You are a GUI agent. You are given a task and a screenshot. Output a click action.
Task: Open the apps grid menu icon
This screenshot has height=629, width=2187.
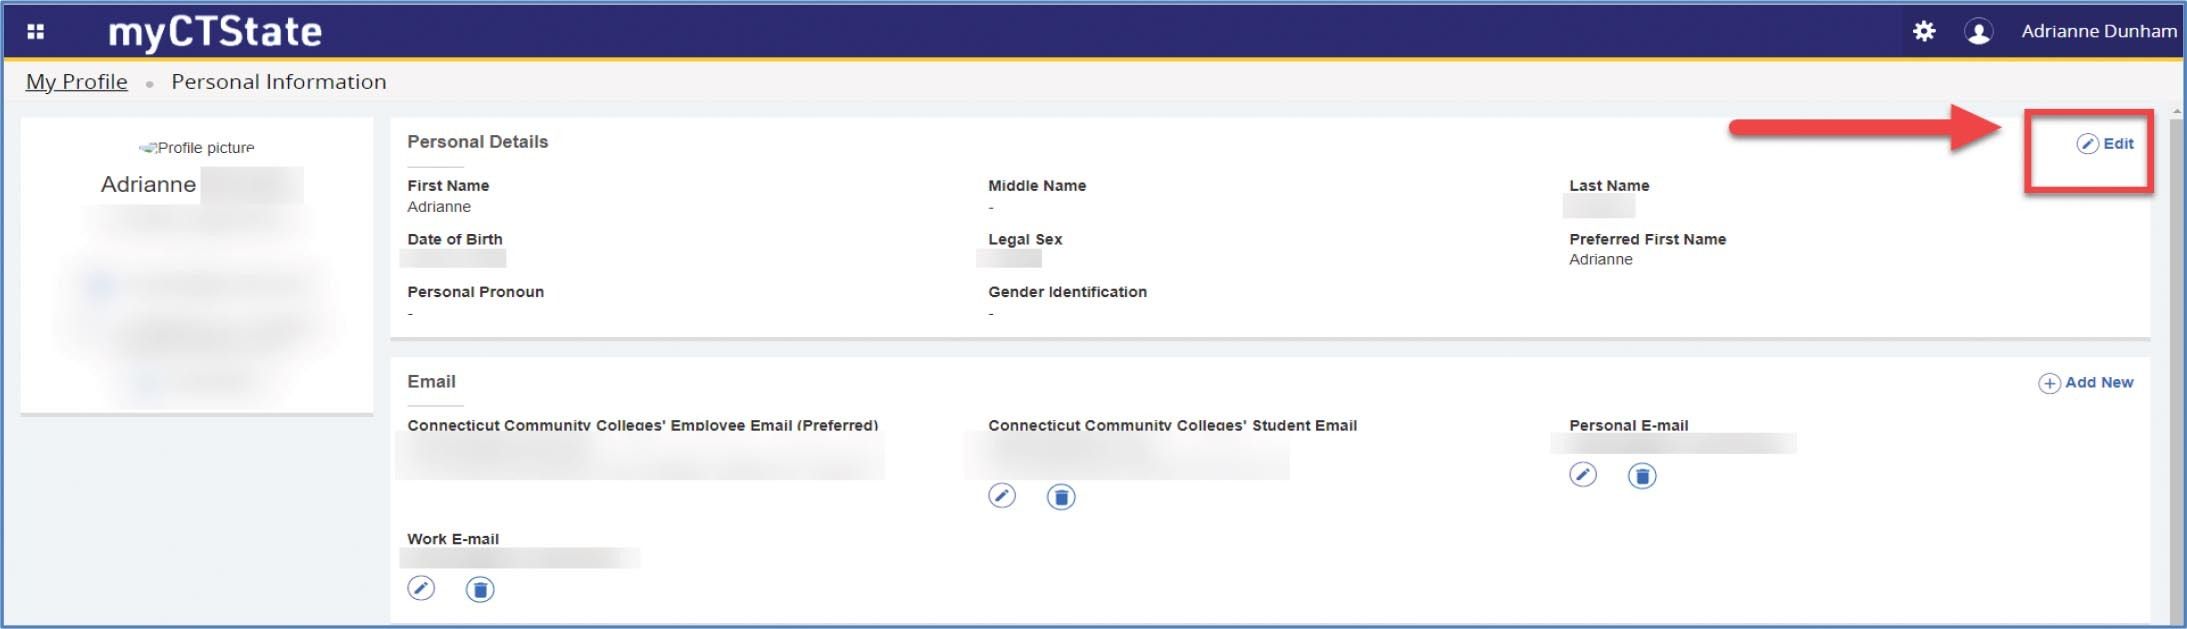click(x=36, y=32)
